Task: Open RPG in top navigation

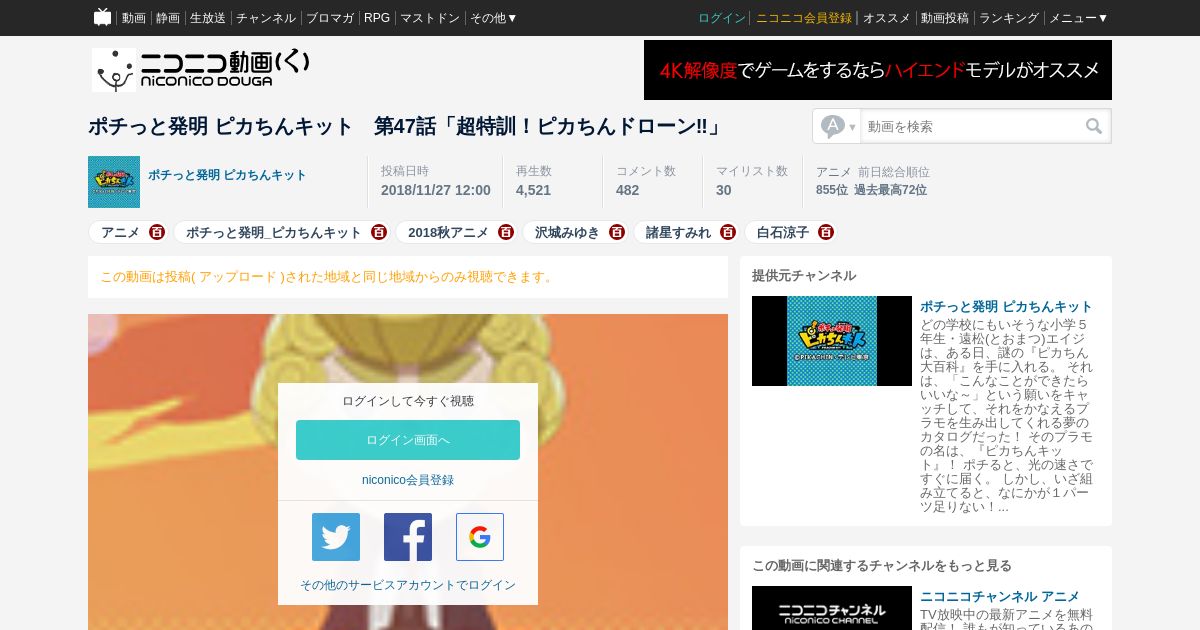Action: point(377,18)
